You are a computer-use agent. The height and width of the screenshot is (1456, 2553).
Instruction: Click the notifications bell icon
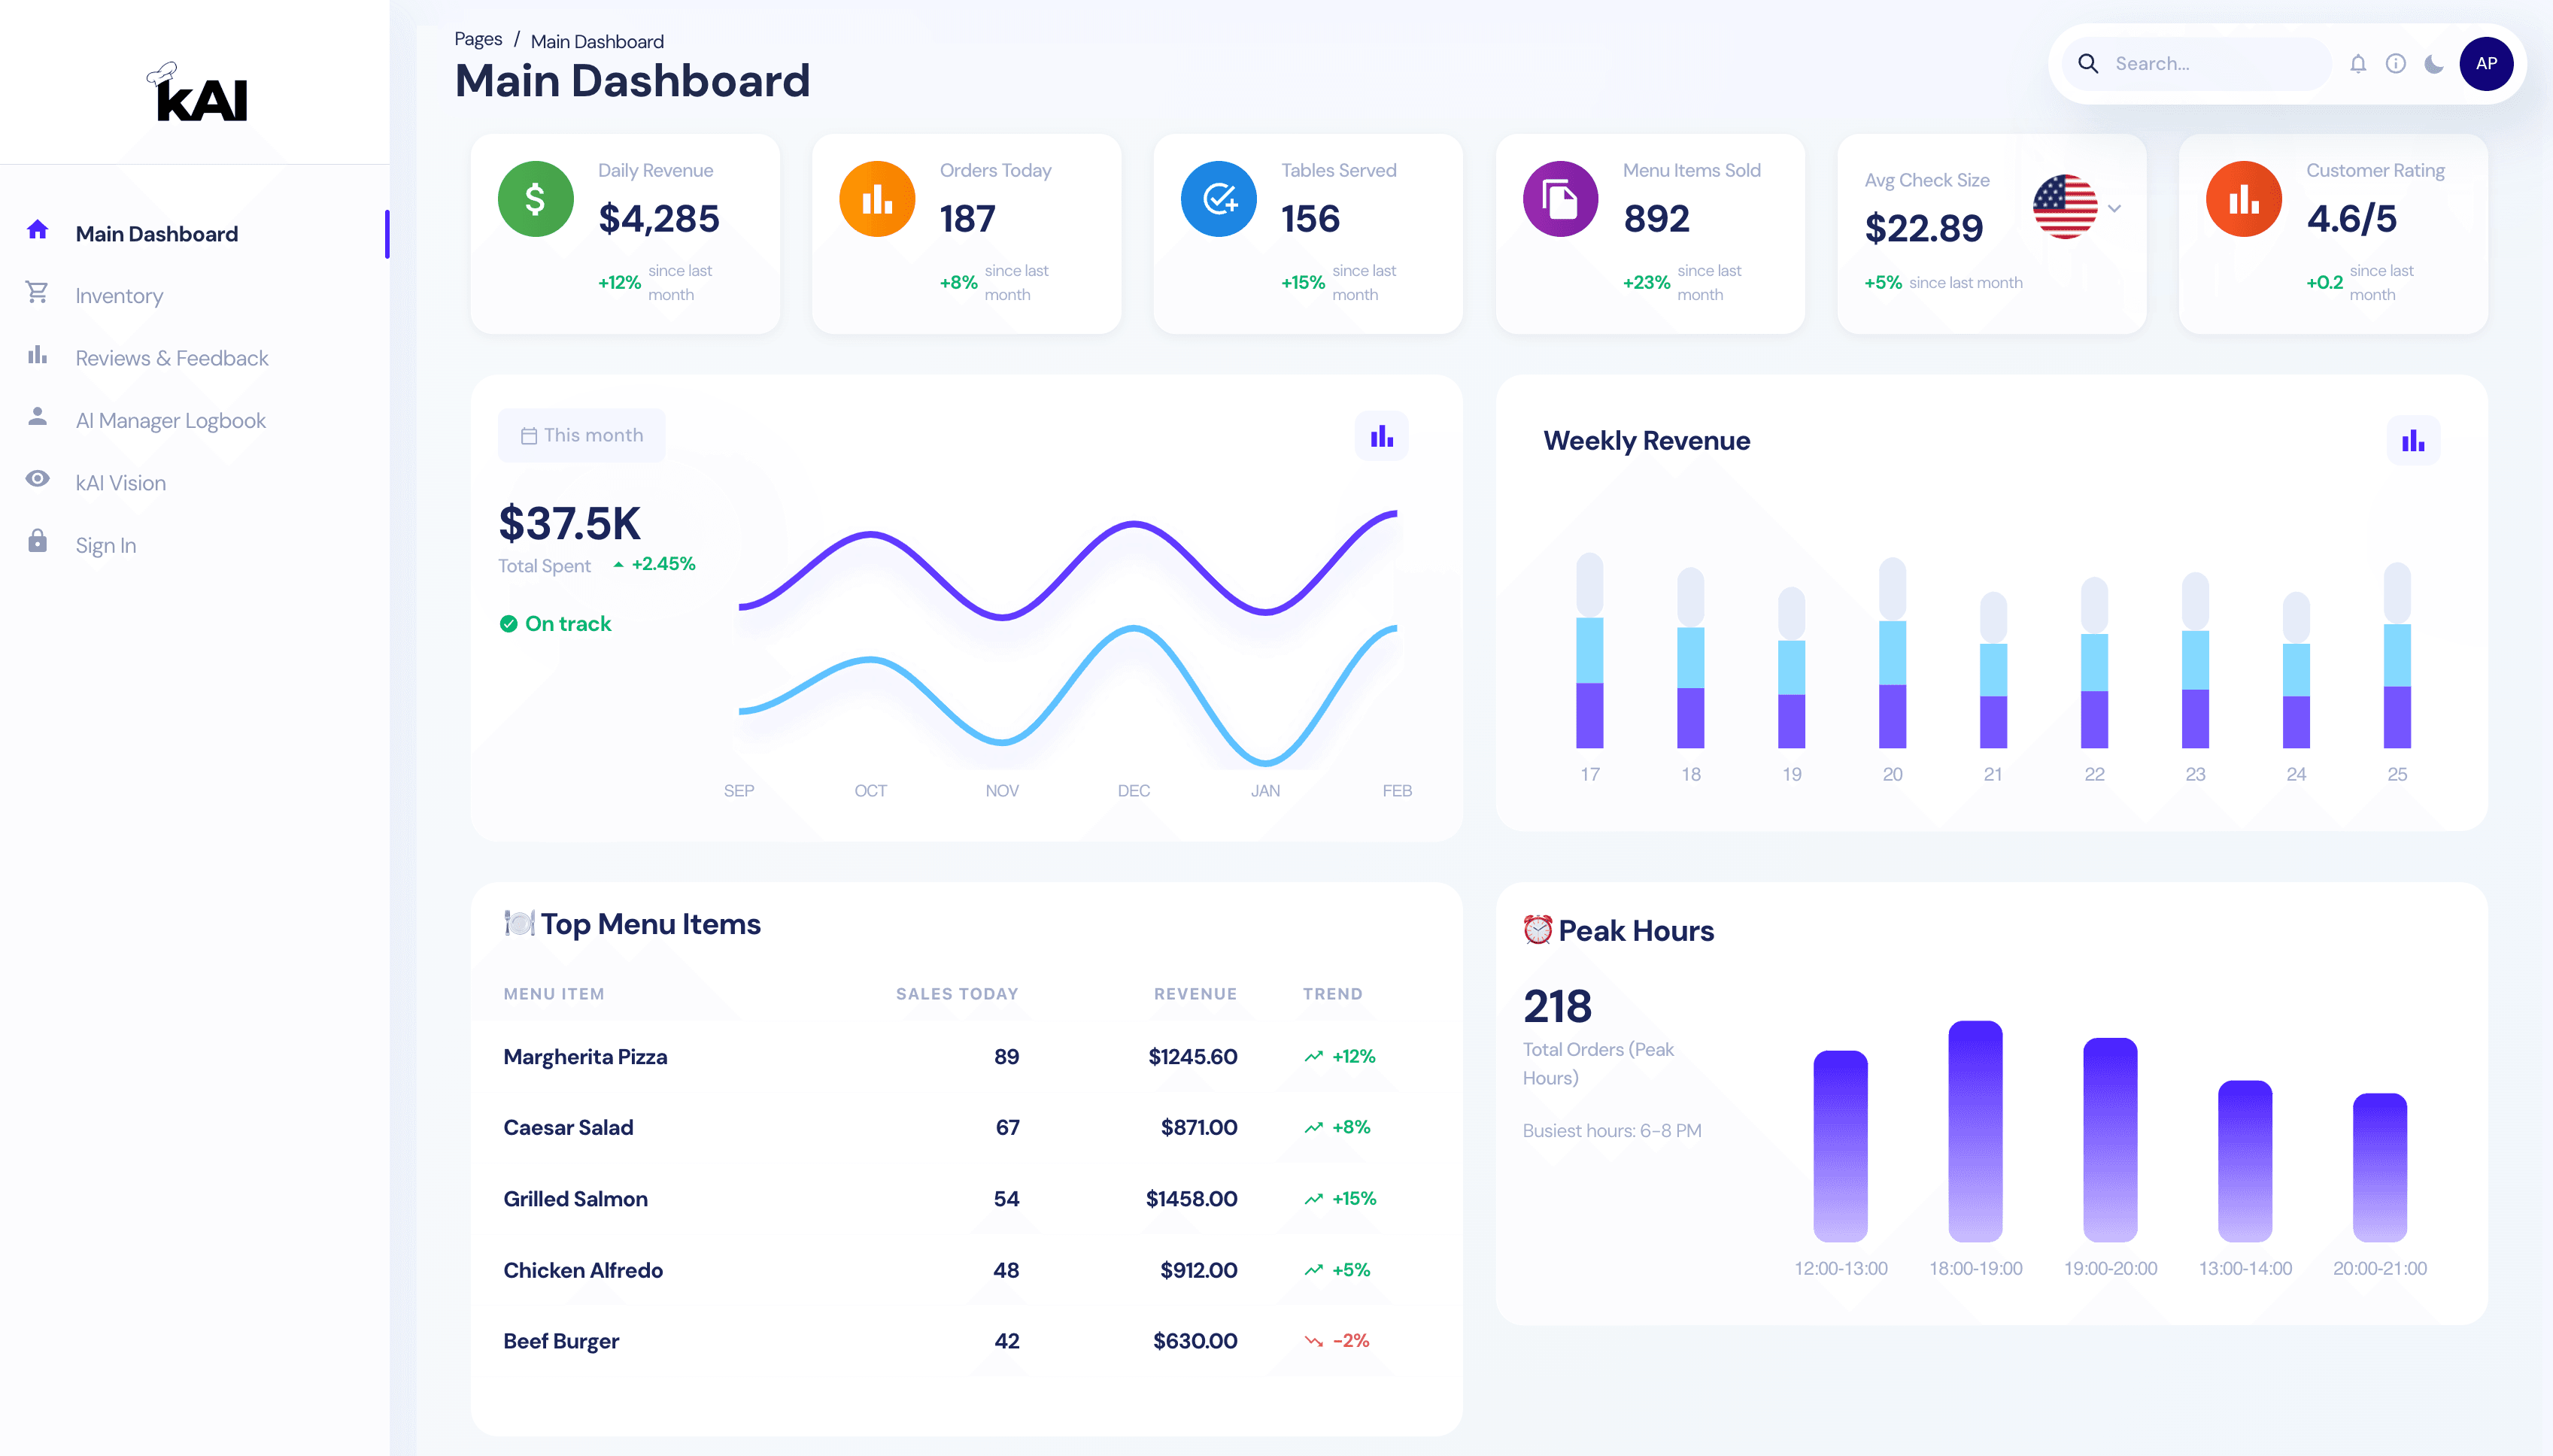pyautogui.click(x=2357, y=64)
